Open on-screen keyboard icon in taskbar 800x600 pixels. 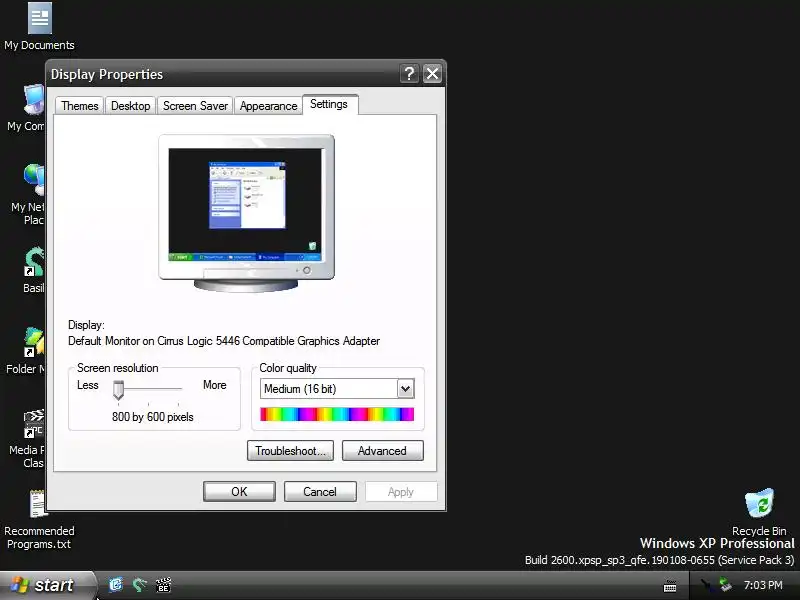point(670,586)
